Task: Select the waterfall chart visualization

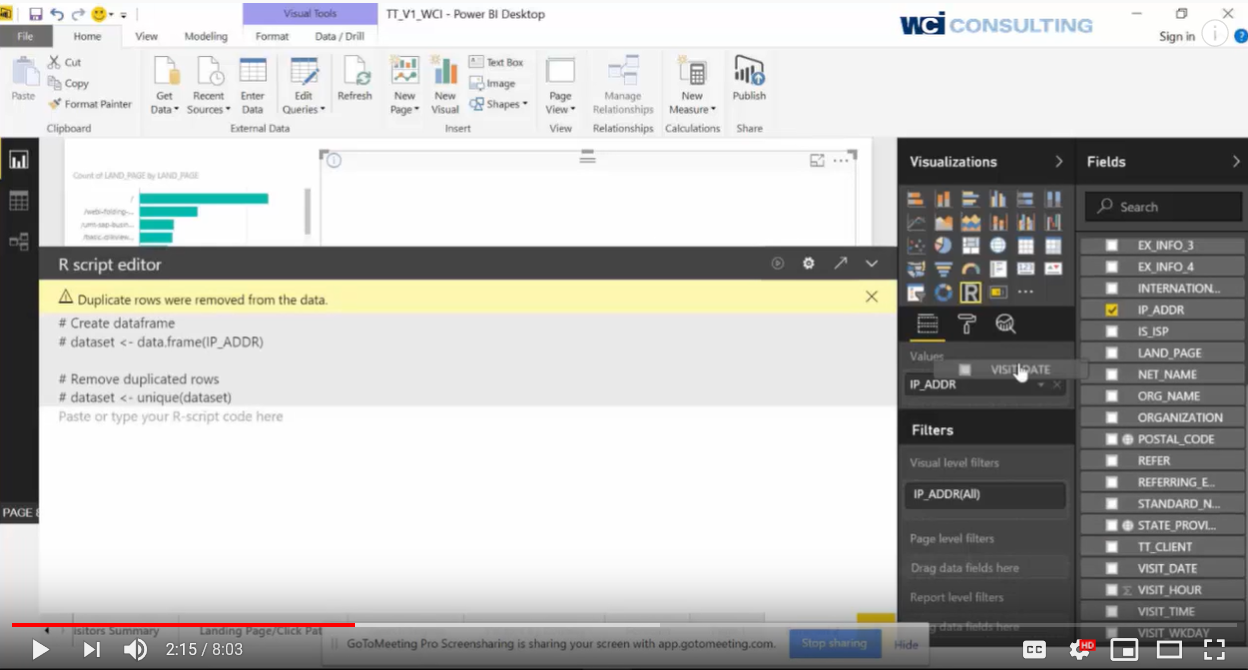Action: (x=1053, y=222)
